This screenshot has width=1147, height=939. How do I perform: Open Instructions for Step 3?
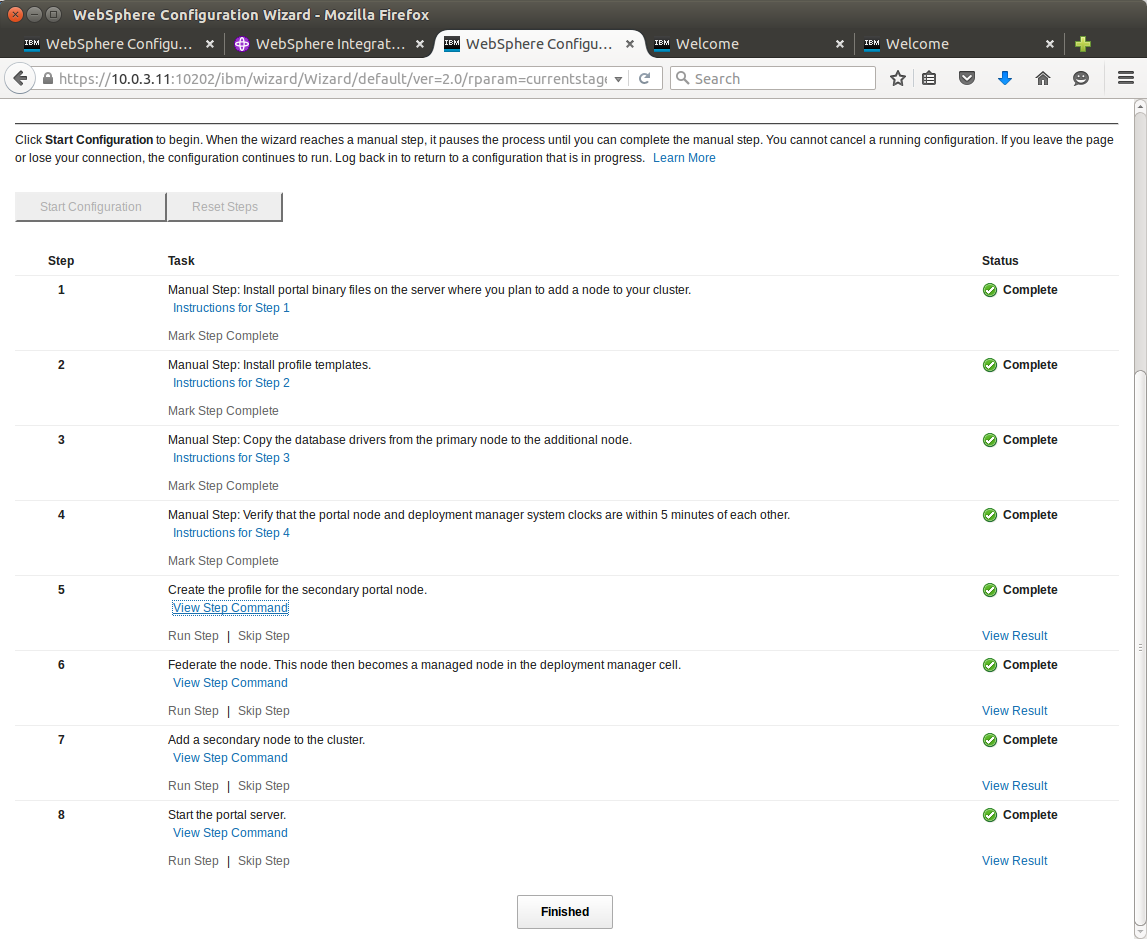coord(231,458)
